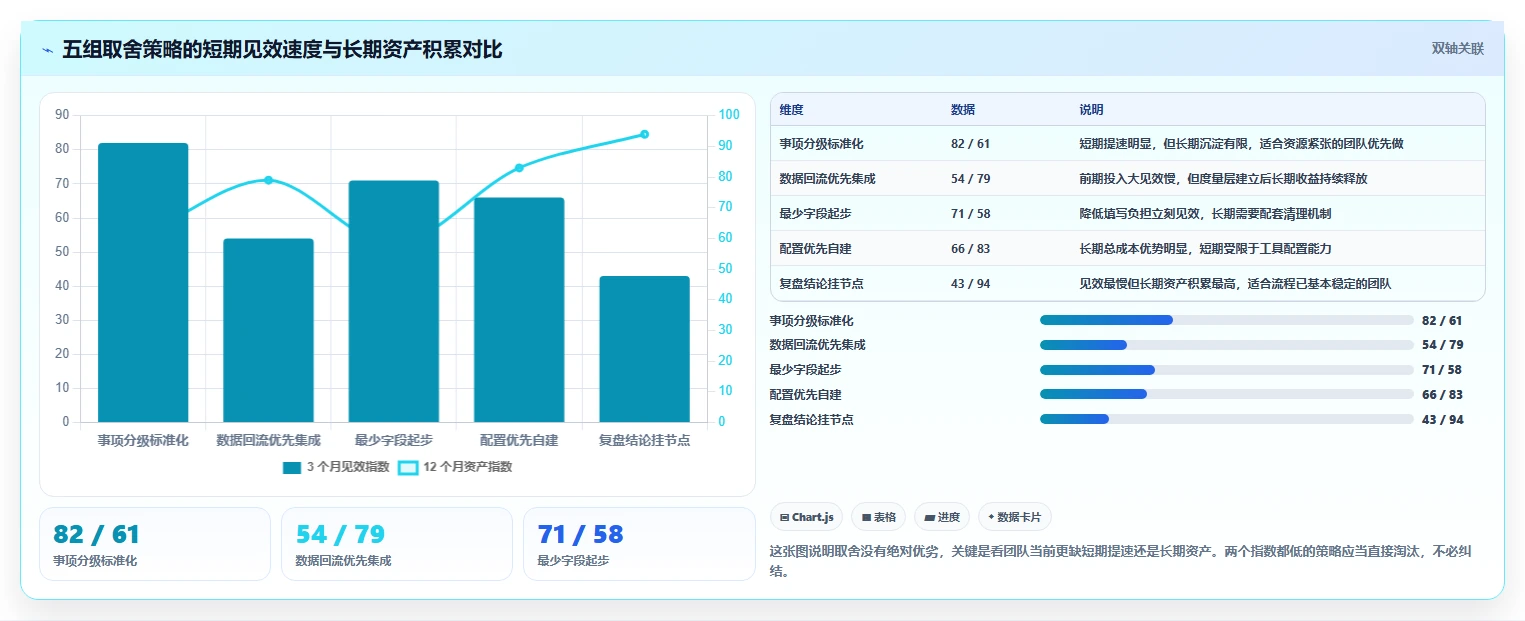The height and width of the screenshot is (621, 1525).
Task: Select 事项分级标准化 cell in the table
Action: click(822, 144)
